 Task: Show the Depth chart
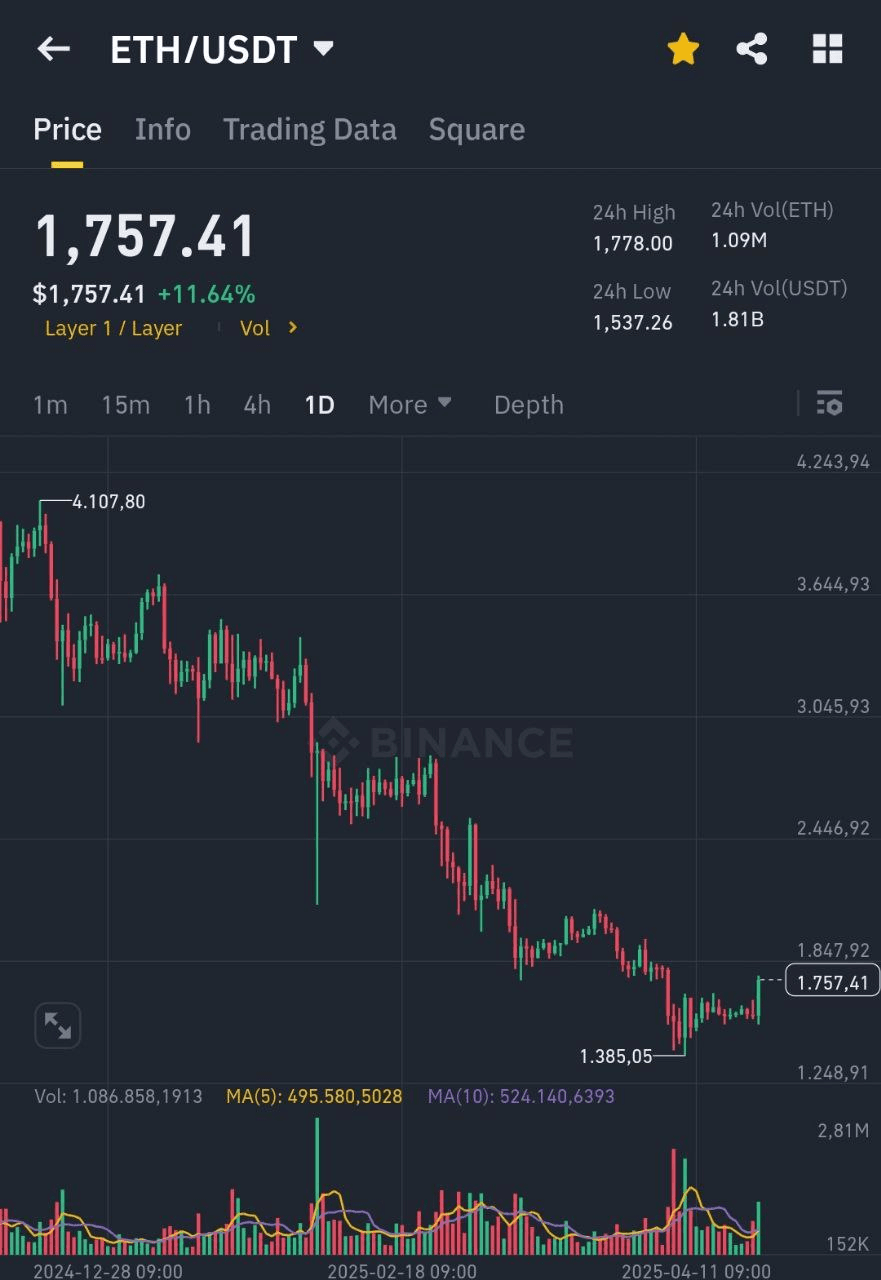tap(529, 405)
